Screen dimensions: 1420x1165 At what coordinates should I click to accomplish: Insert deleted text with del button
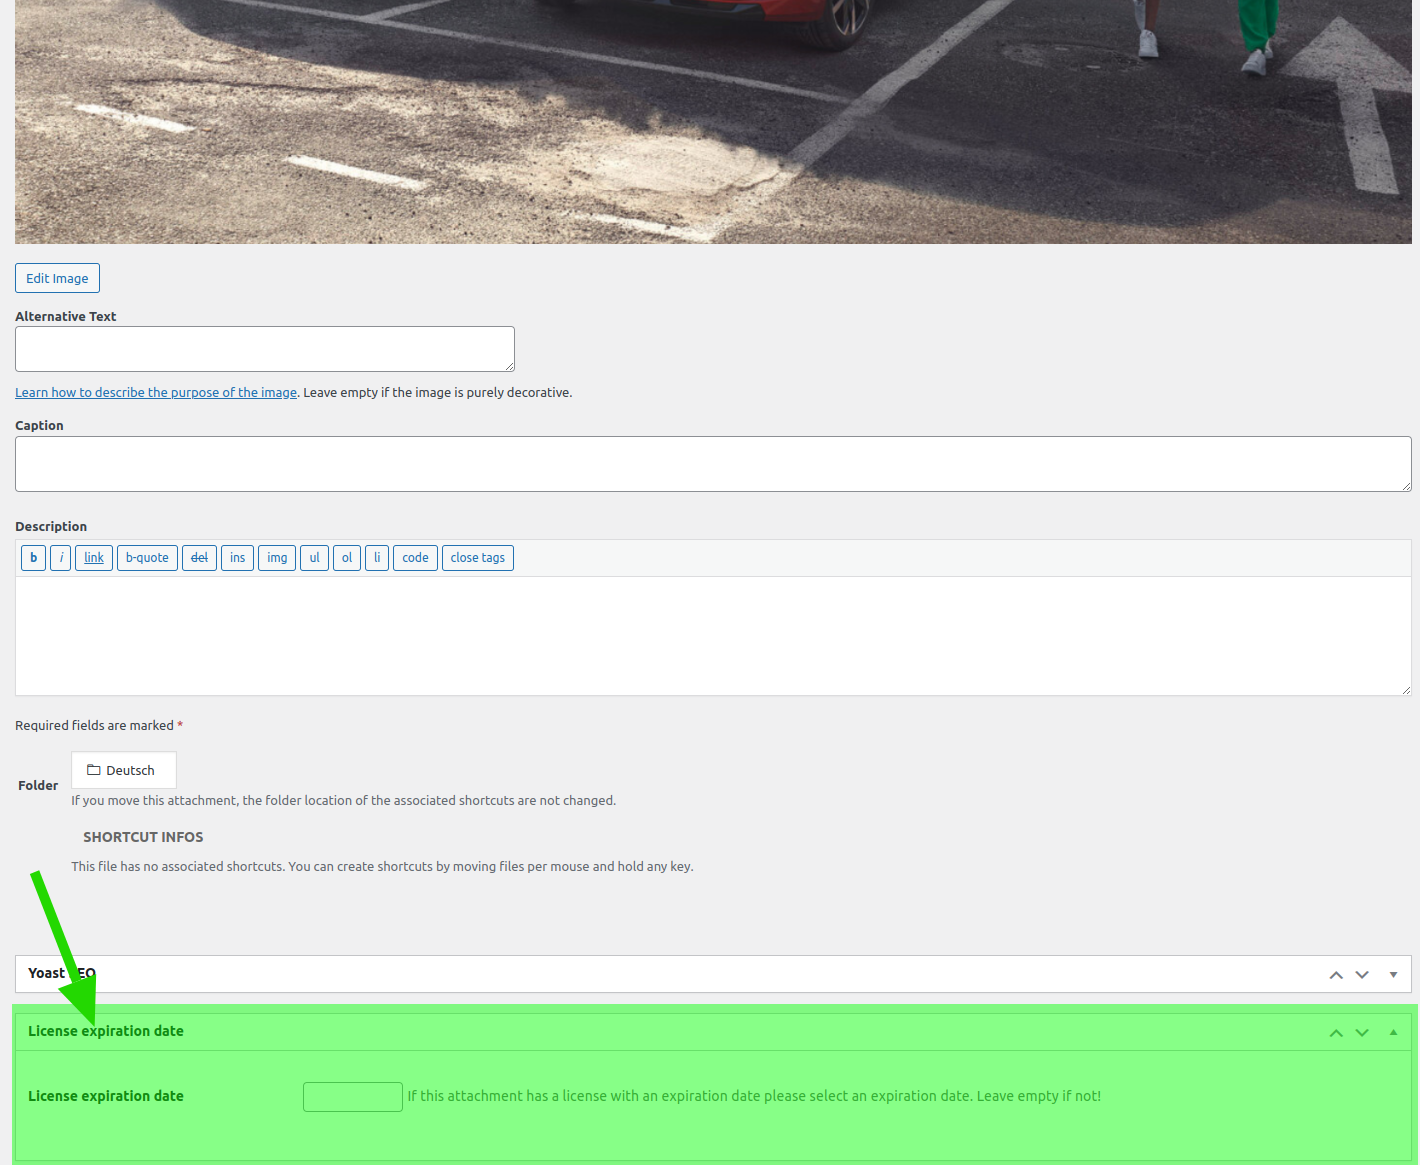coord(199,558)
